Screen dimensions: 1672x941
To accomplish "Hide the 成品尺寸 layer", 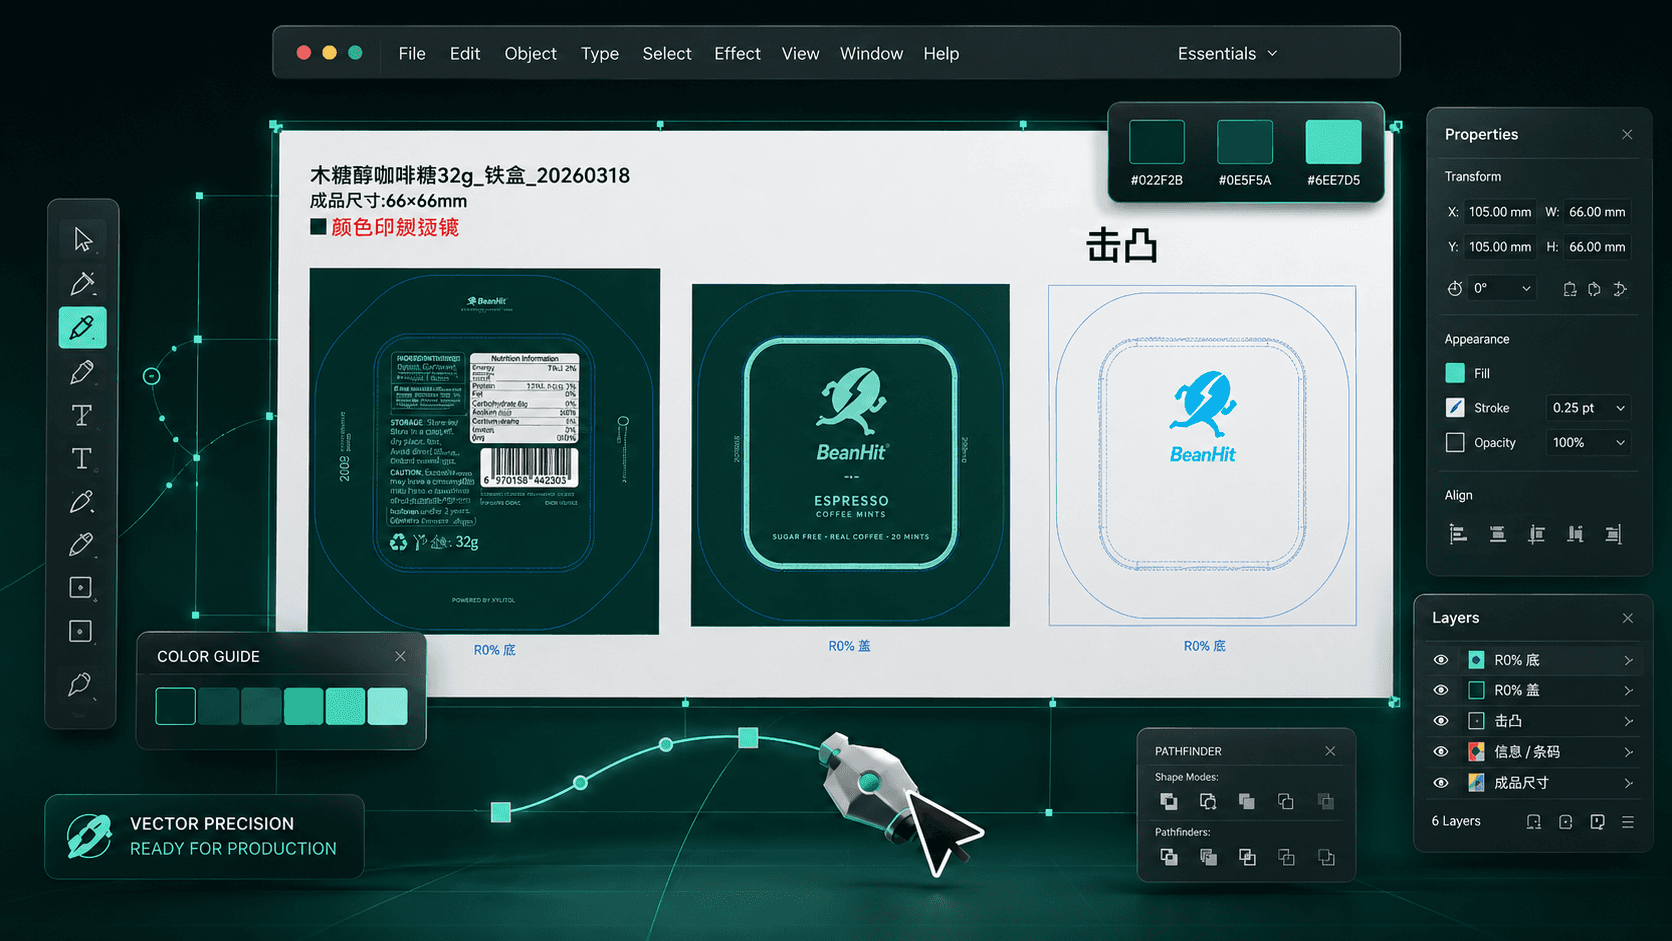I will pyautogui.click(x=1441, y=783).
